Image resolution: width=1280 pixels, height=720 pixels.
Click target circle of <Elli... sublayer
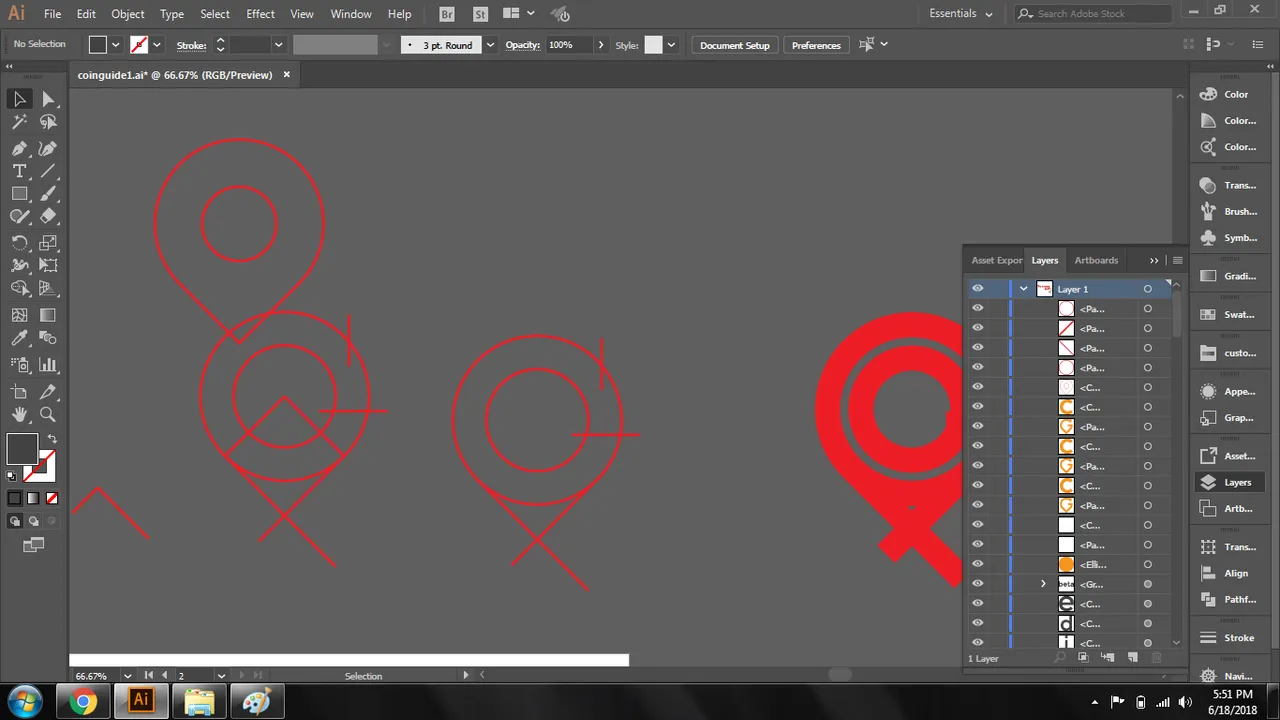pos(1147,565)
